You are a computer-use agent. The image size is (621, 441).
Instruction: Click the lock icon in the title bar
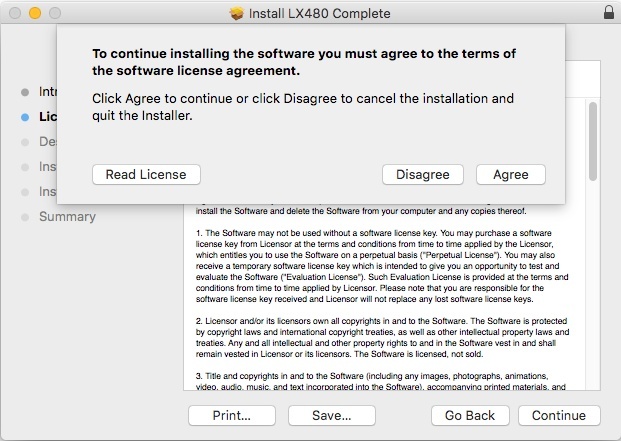[609, 13]
